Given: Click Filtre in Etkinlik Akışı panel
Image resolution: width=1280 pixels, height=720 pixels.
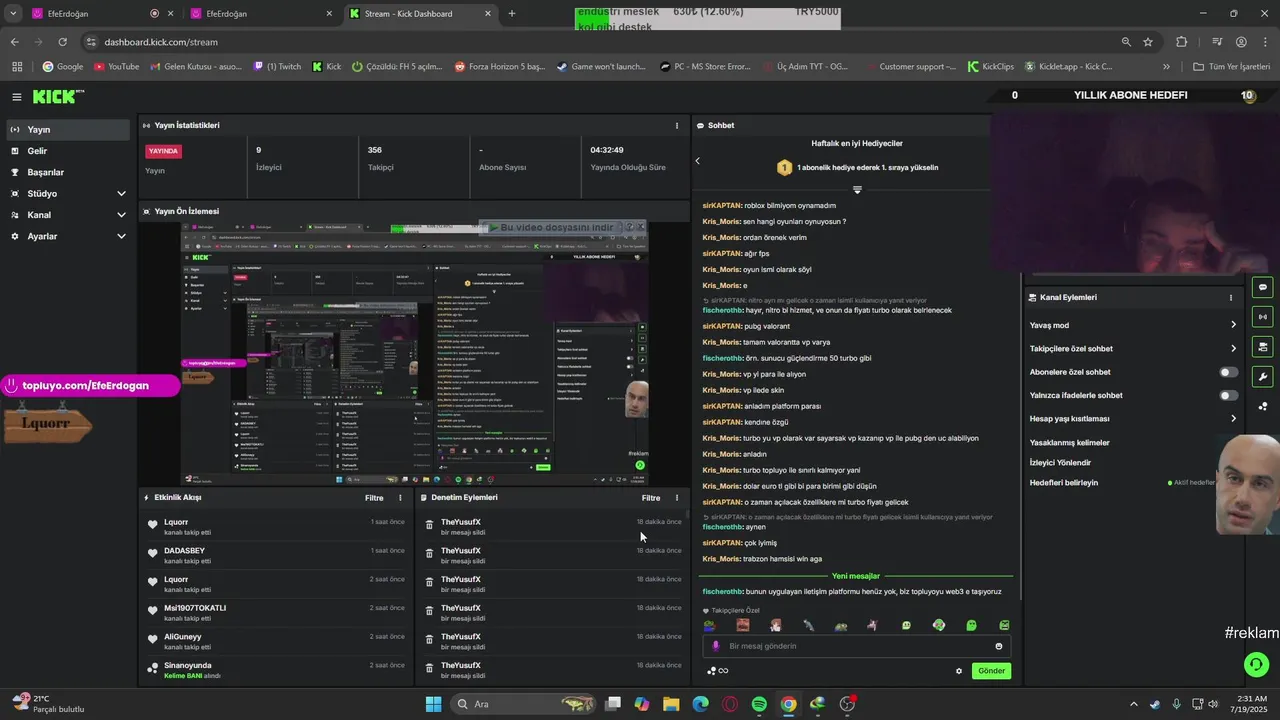Looking at the screenshot, I should click(374, 498).
